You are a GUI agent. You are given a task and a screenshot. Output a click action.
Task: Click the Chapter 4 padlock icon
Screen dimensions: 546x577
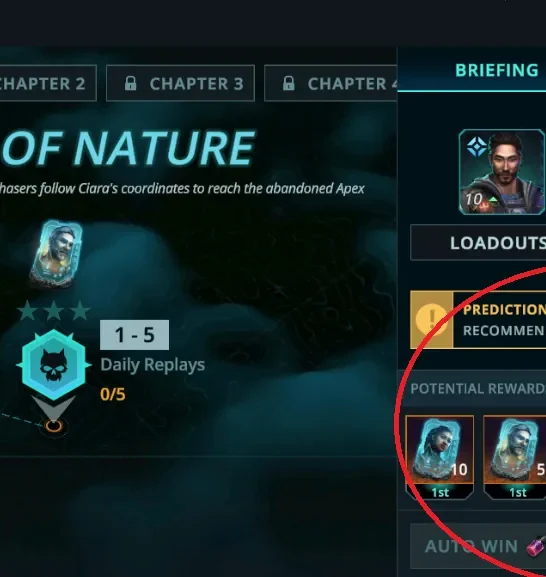click(x=288, y=83)
